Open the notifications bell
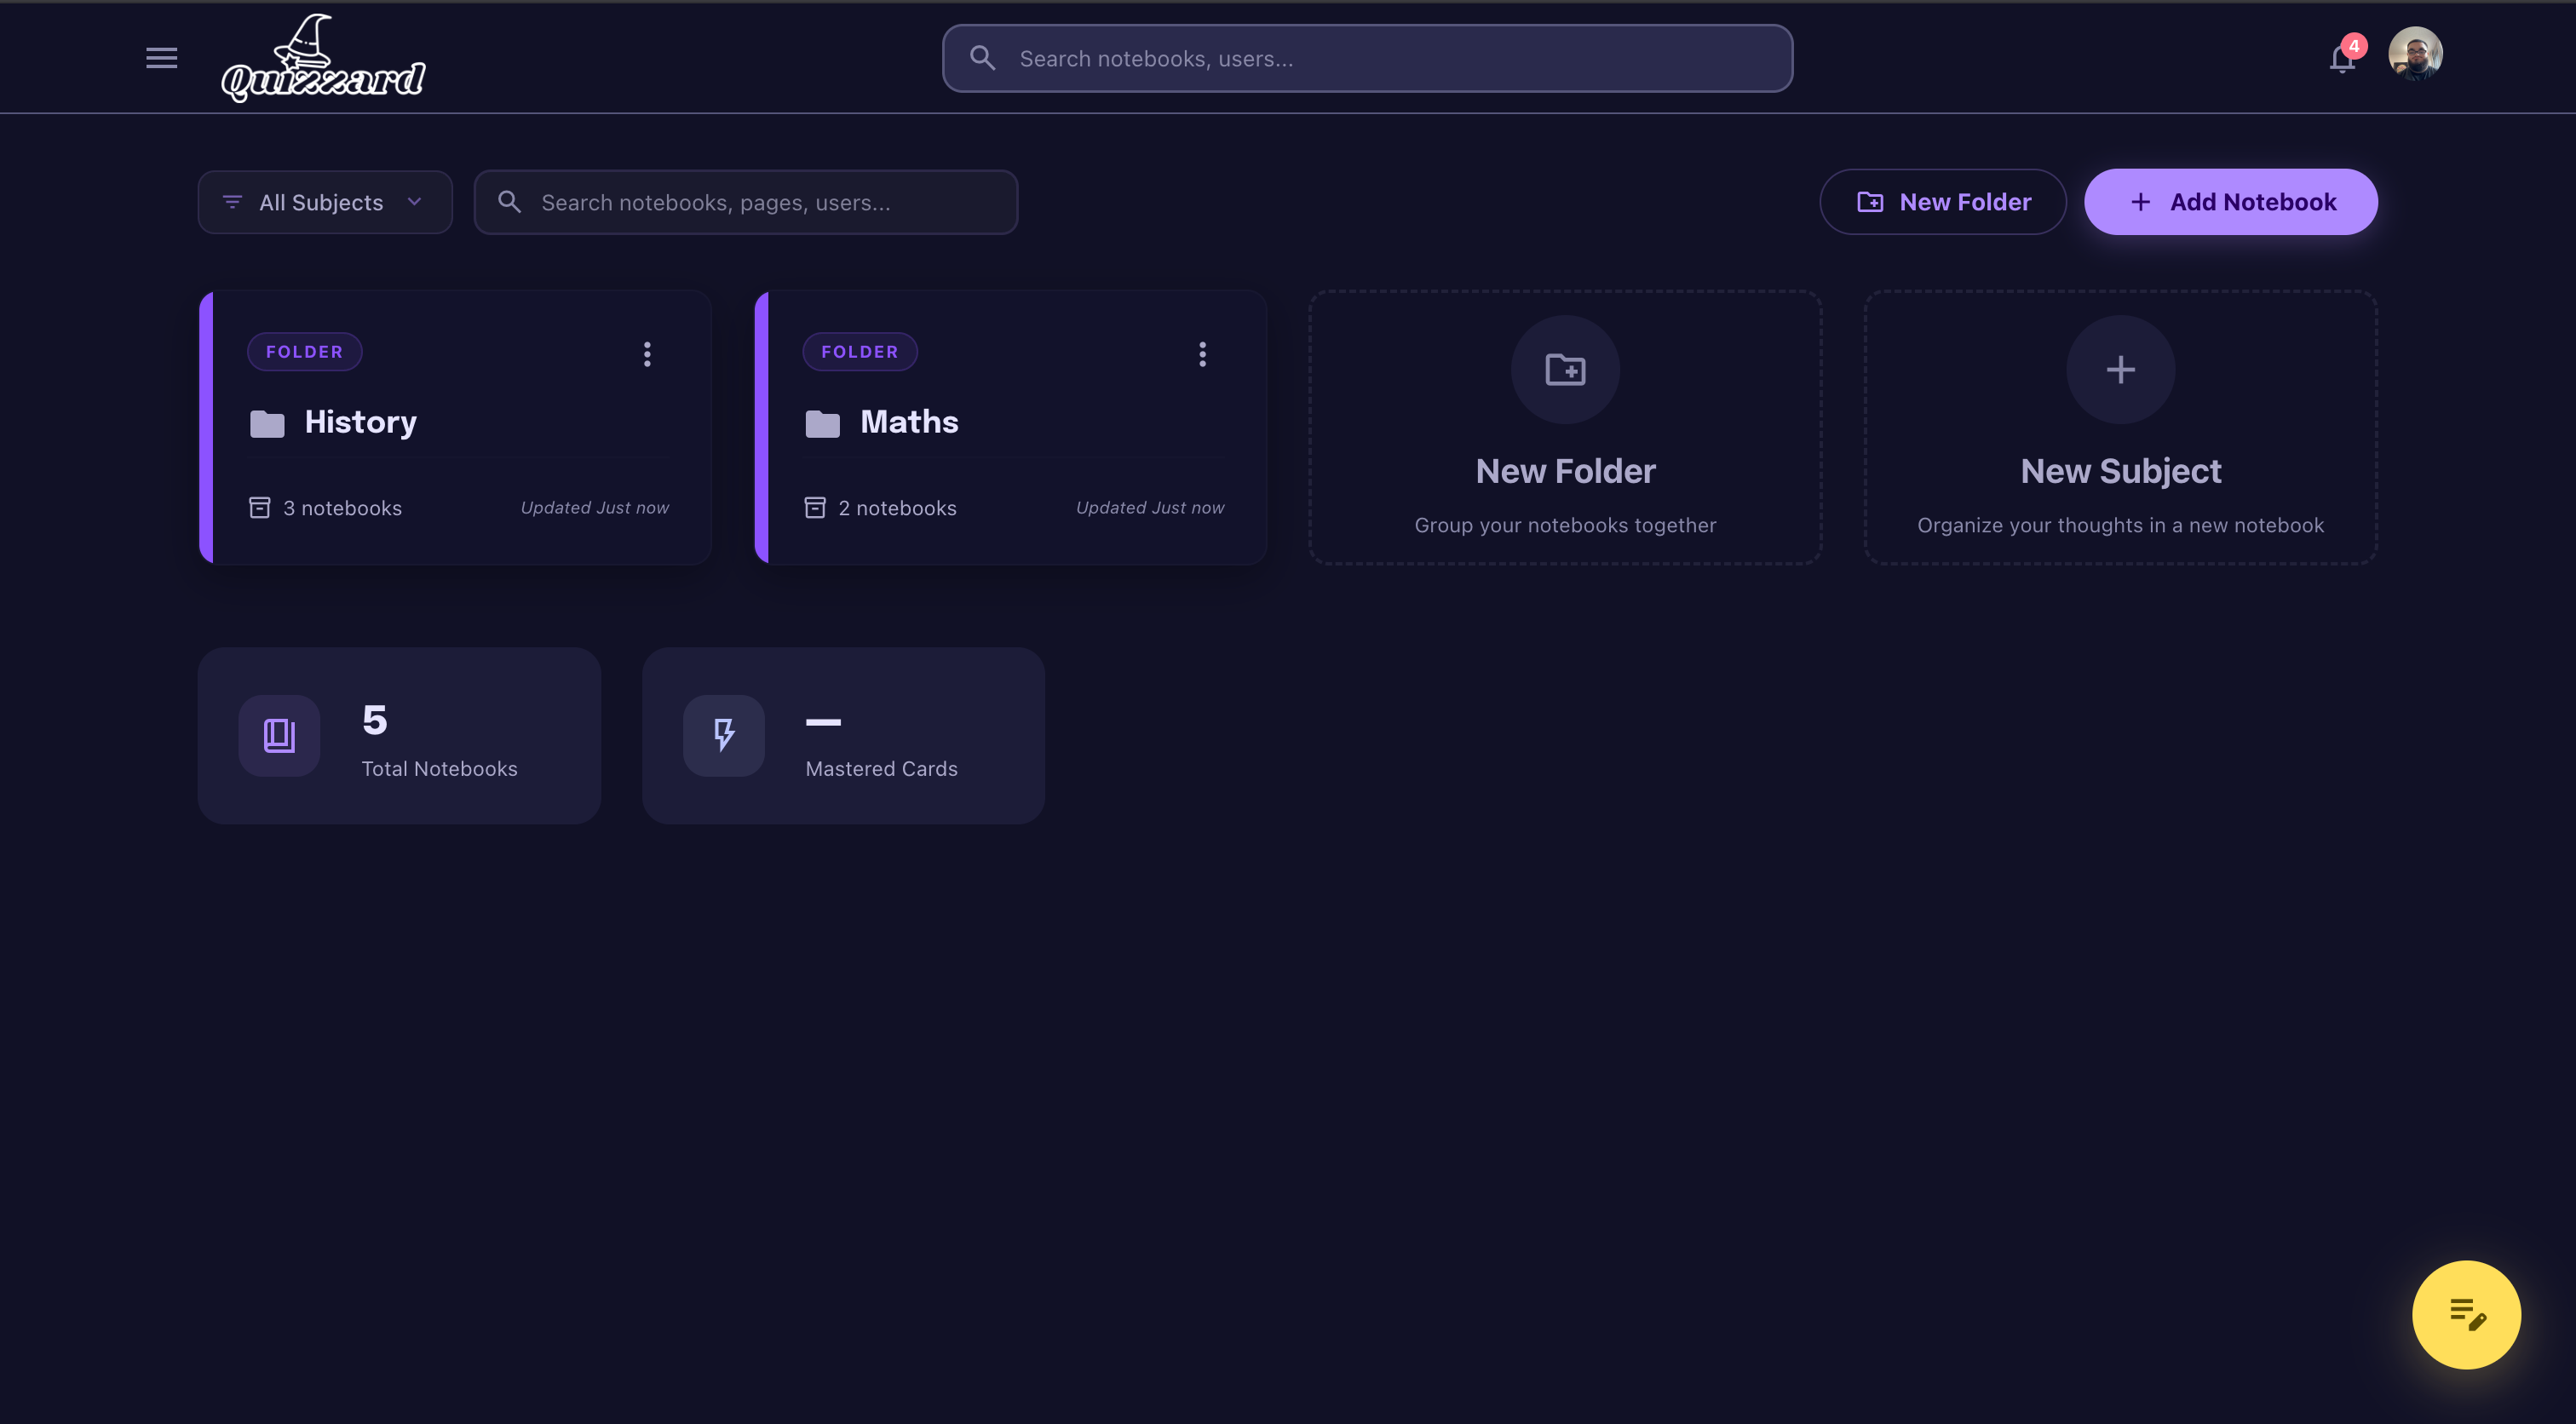2576x1424 pixels. click(2341, 59)
